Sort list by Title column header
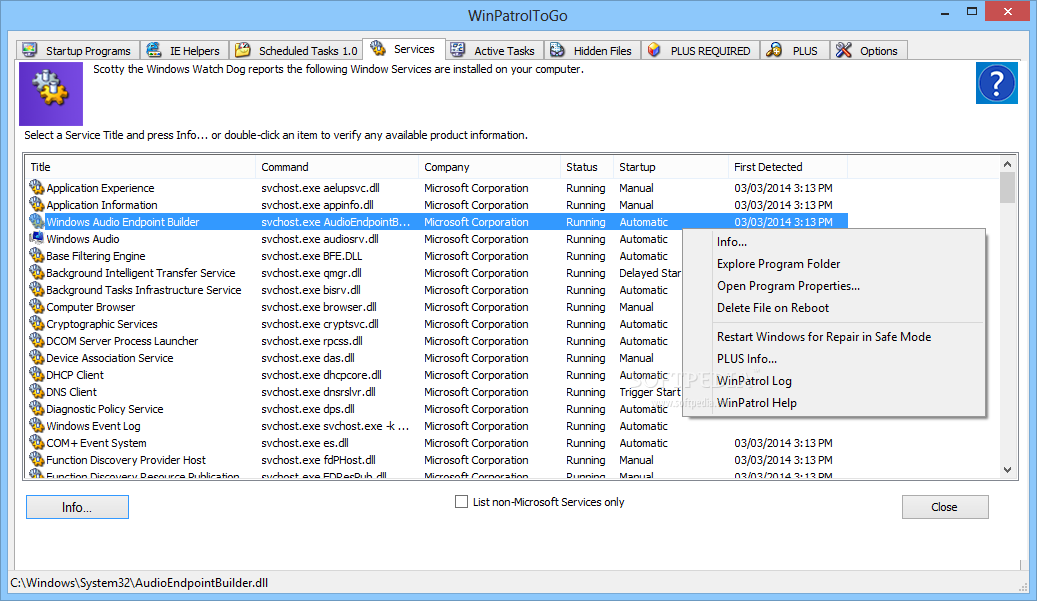Viewport: 1037px width, 601px height. [140, 167]
